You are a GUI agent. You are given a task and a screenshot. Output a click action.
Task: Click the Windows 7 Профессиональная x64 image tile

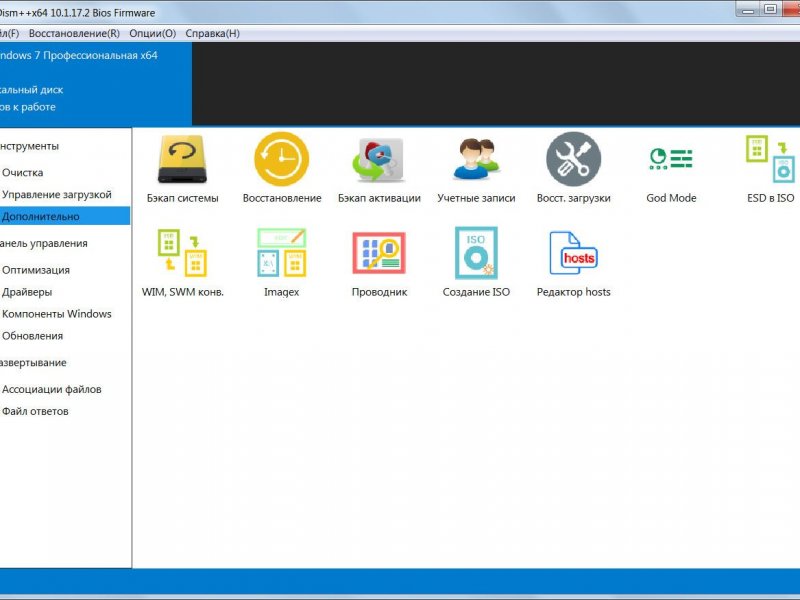[x=96, y=84]
